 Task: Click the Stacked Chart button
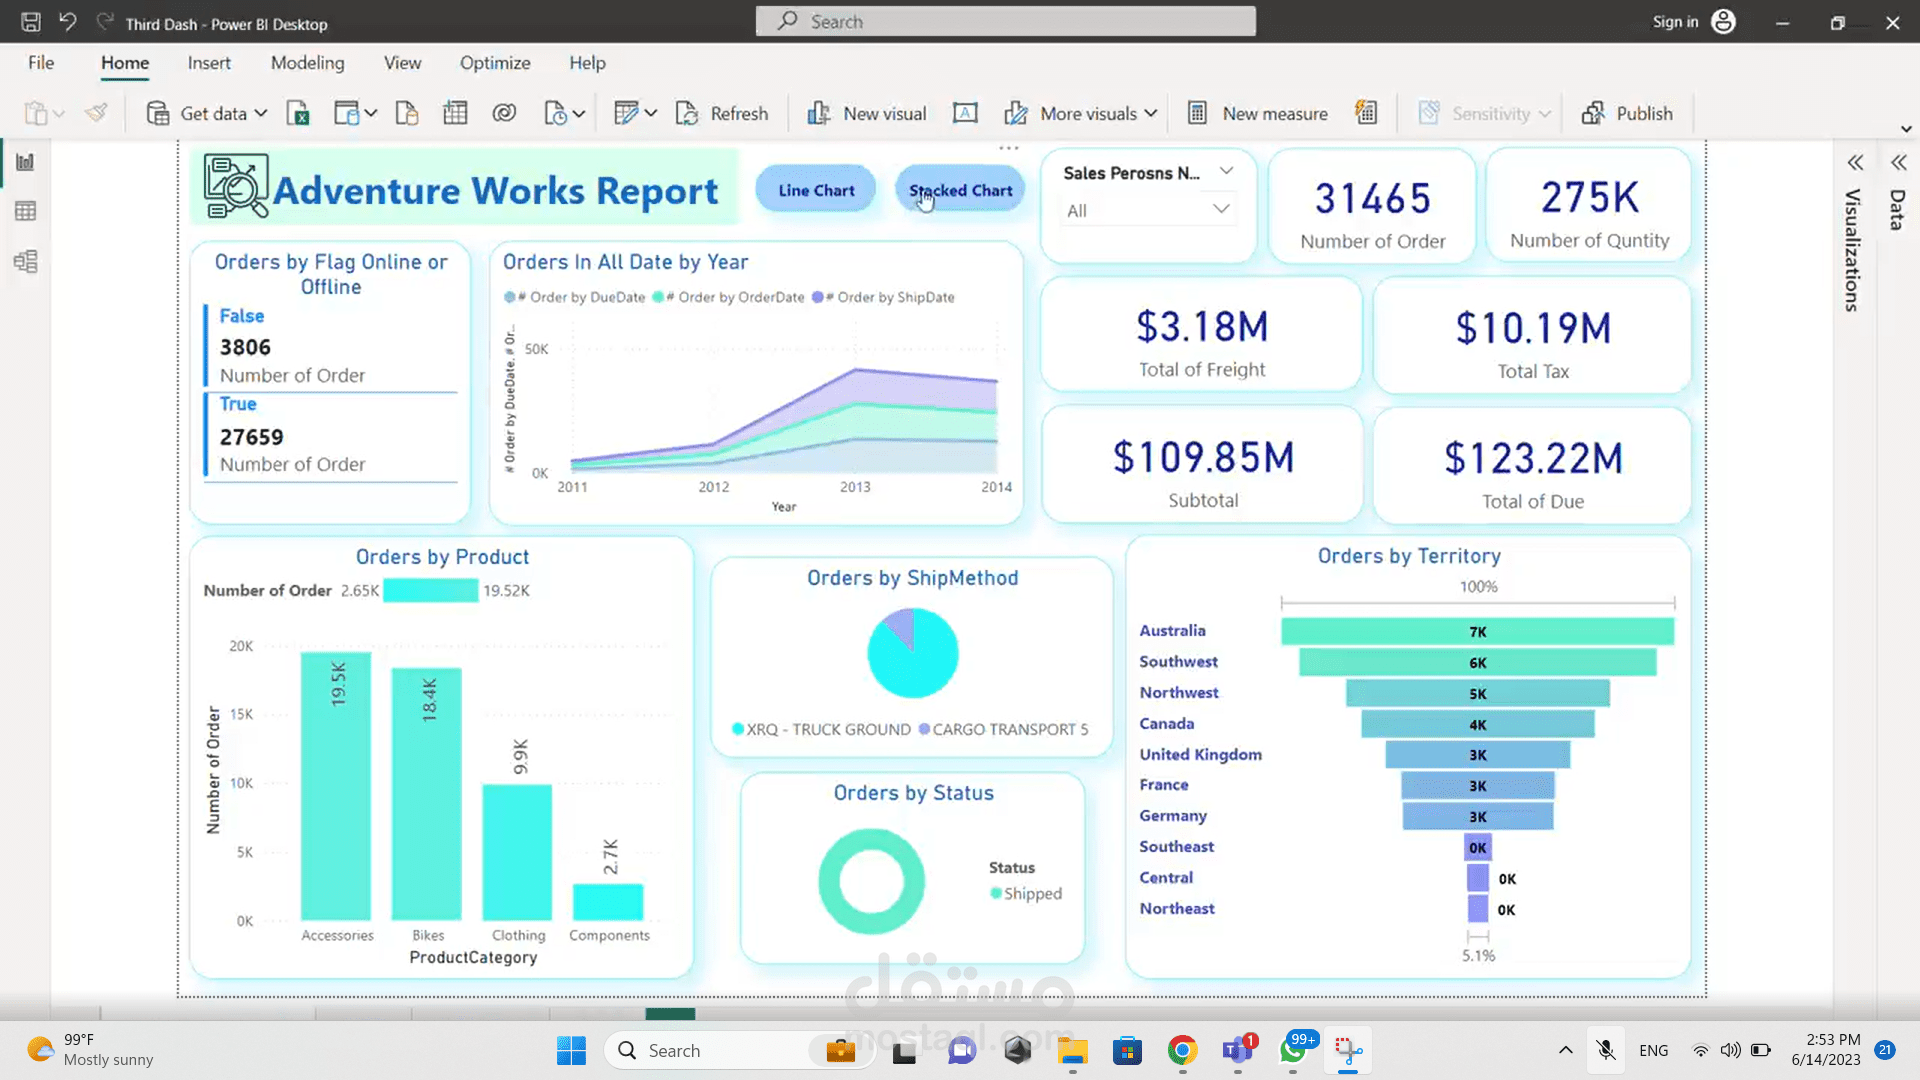point(959,189)
